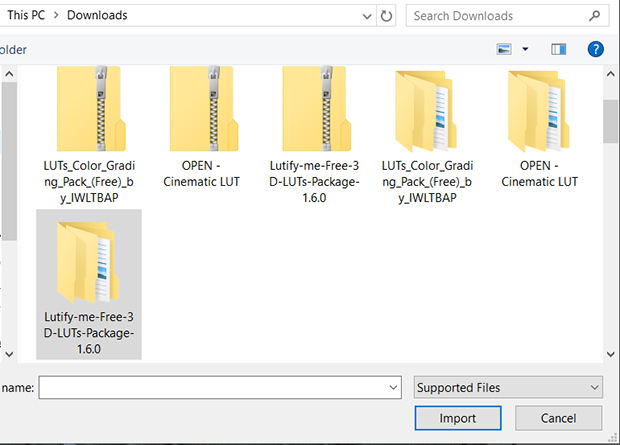Viewport: 620px width, 445px height.
Task: Toggle the preview pane icon
Action: pyautogui.click(x=559, y=49)
